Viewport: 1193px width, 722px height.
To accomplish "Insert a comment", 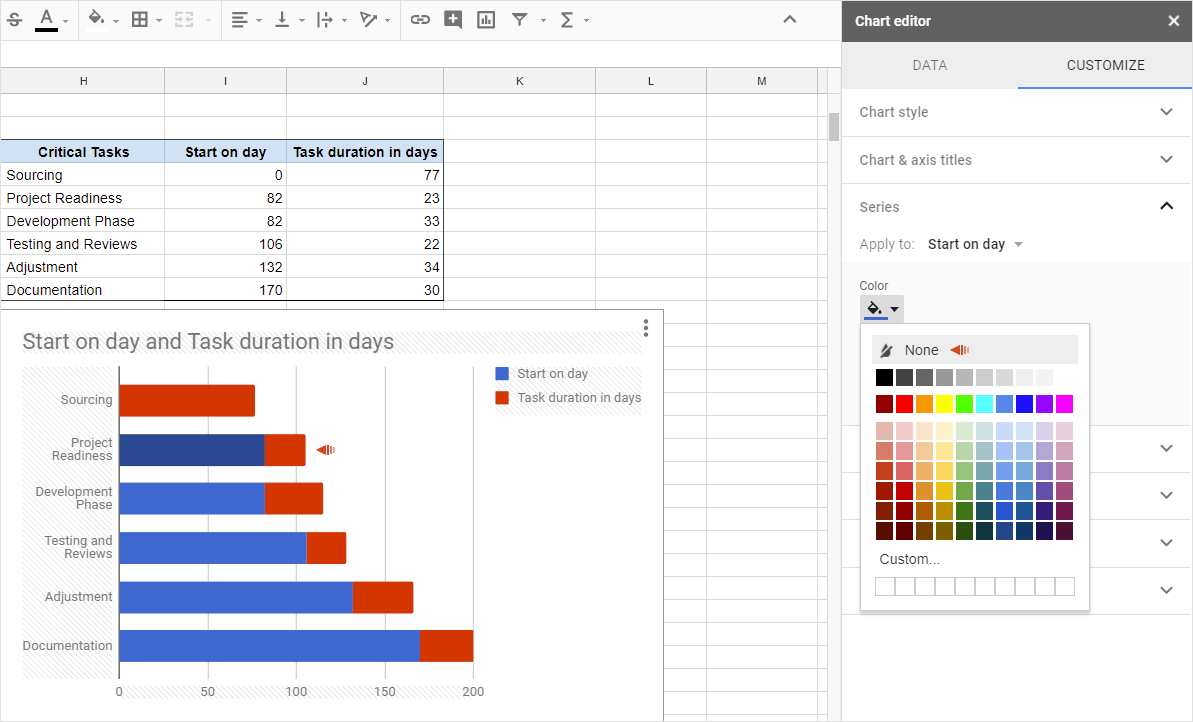I will (452, 19).
